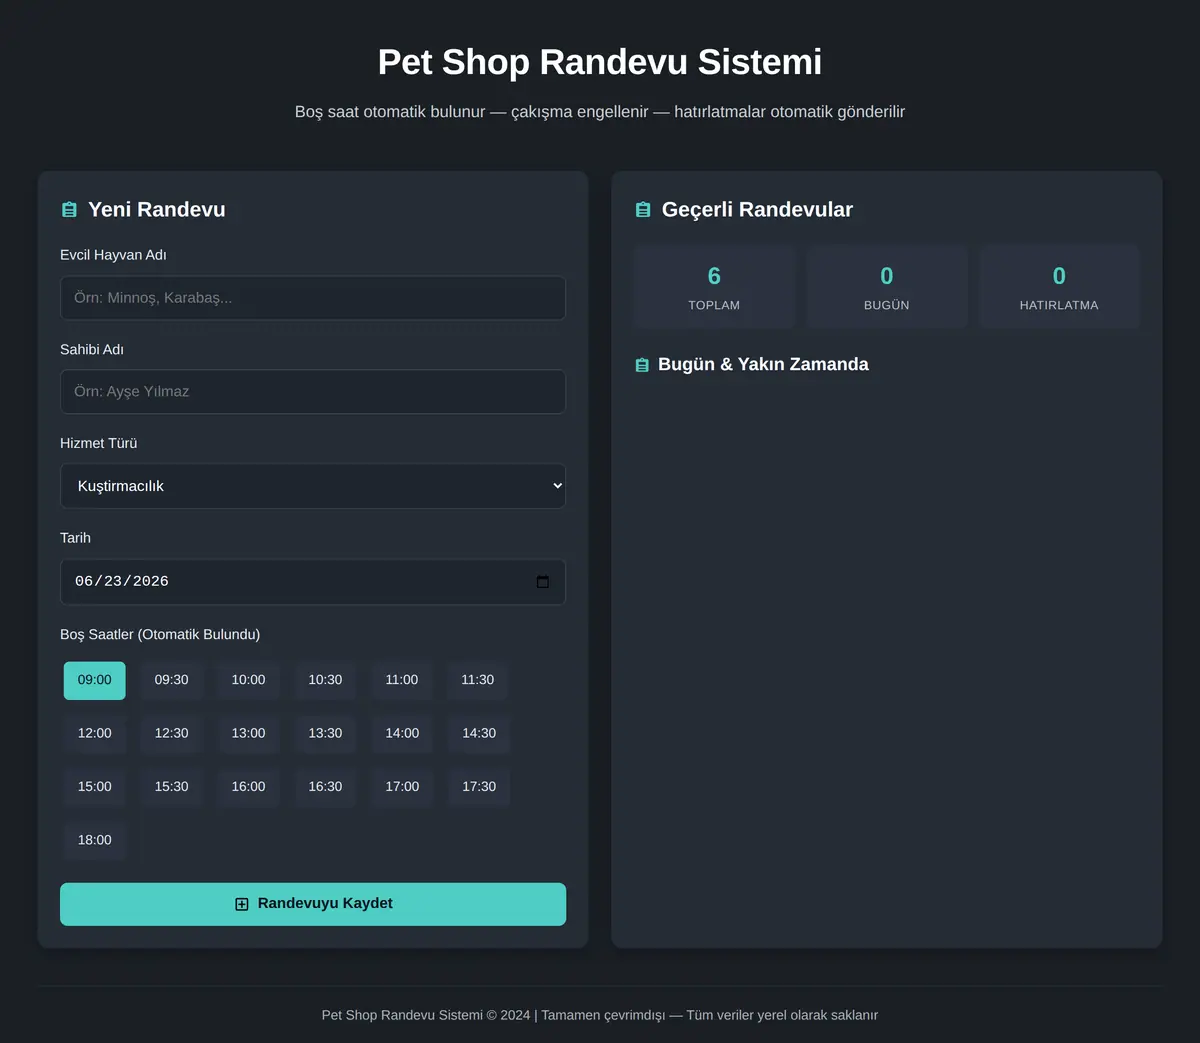The height and width of the screenshot is (1043, 1200).
Task: Click the plus icon on Randevuyu Kaydet button
Action: pos(241,904)
